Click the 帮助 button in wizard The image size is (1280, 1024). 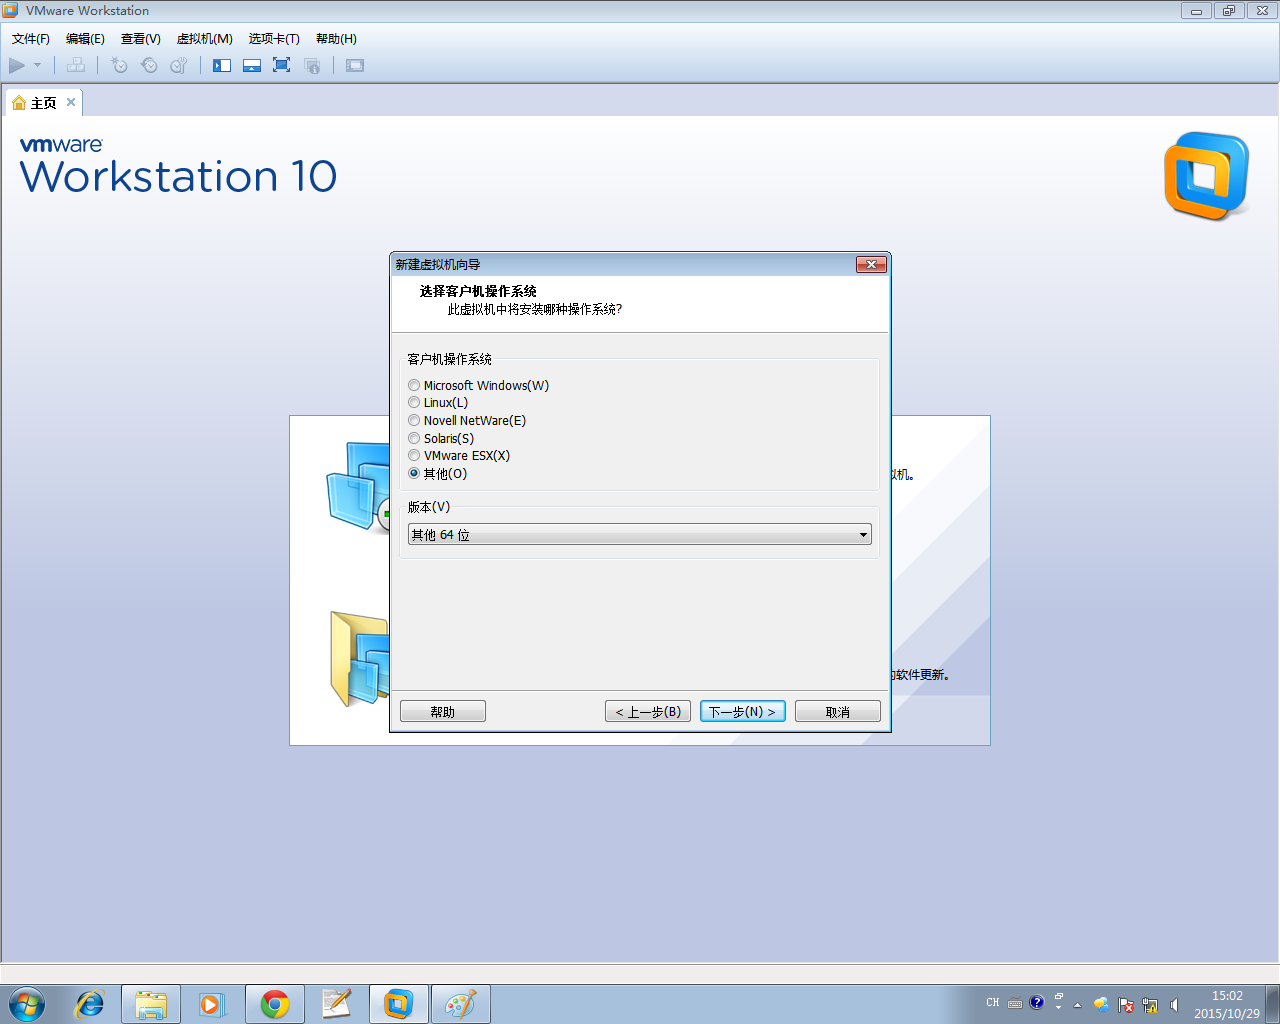tap(443, 711)
